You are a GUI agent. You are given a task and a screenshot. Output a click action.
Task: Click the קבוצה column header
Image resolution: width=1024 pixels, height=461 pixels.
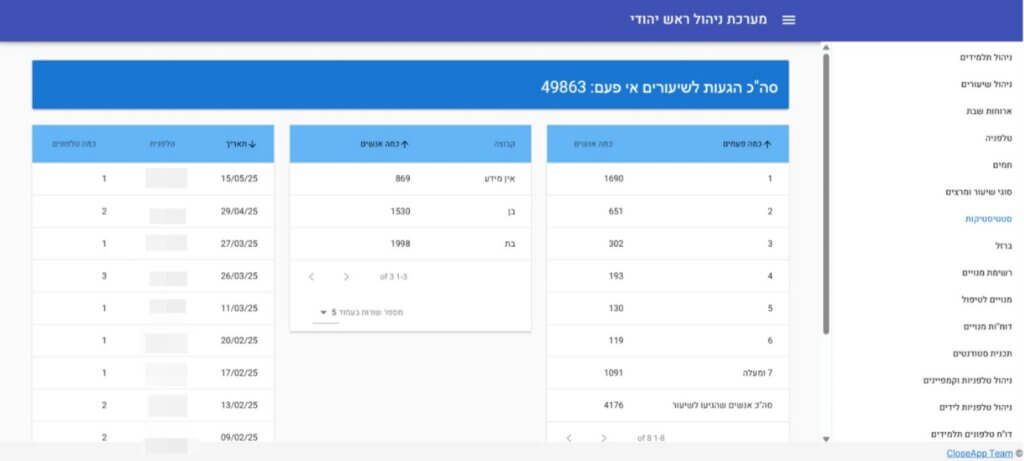coord(504,144)
